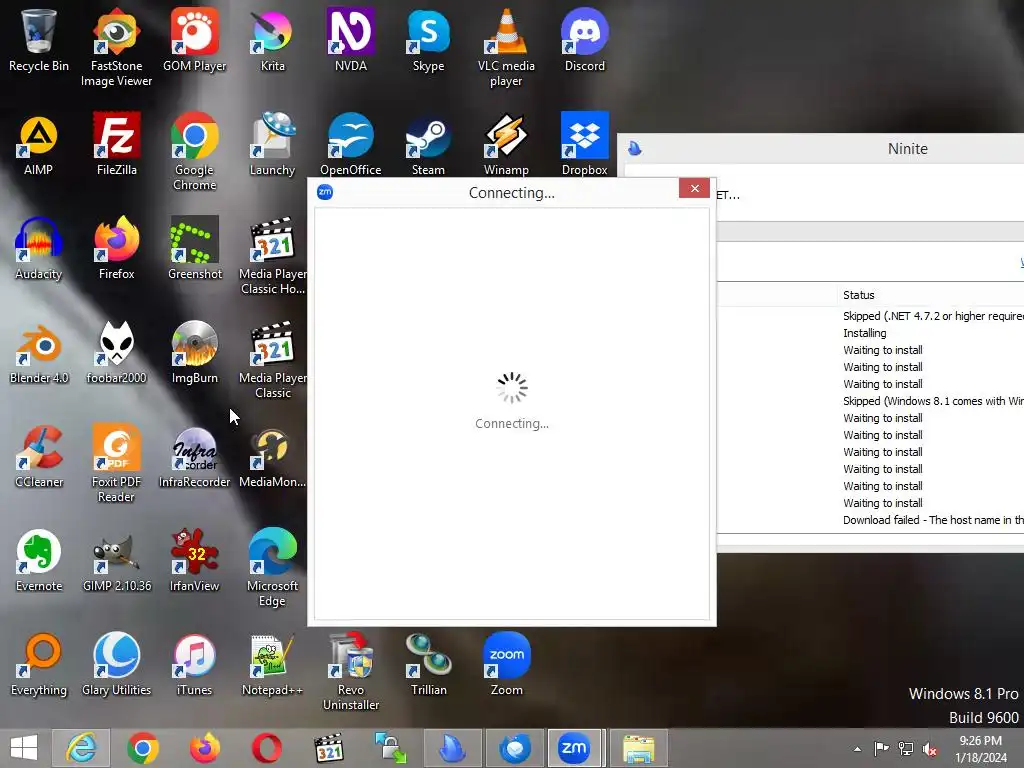Select 'Skipped (Windows 8.1 comes with' row

click(933, 401)
